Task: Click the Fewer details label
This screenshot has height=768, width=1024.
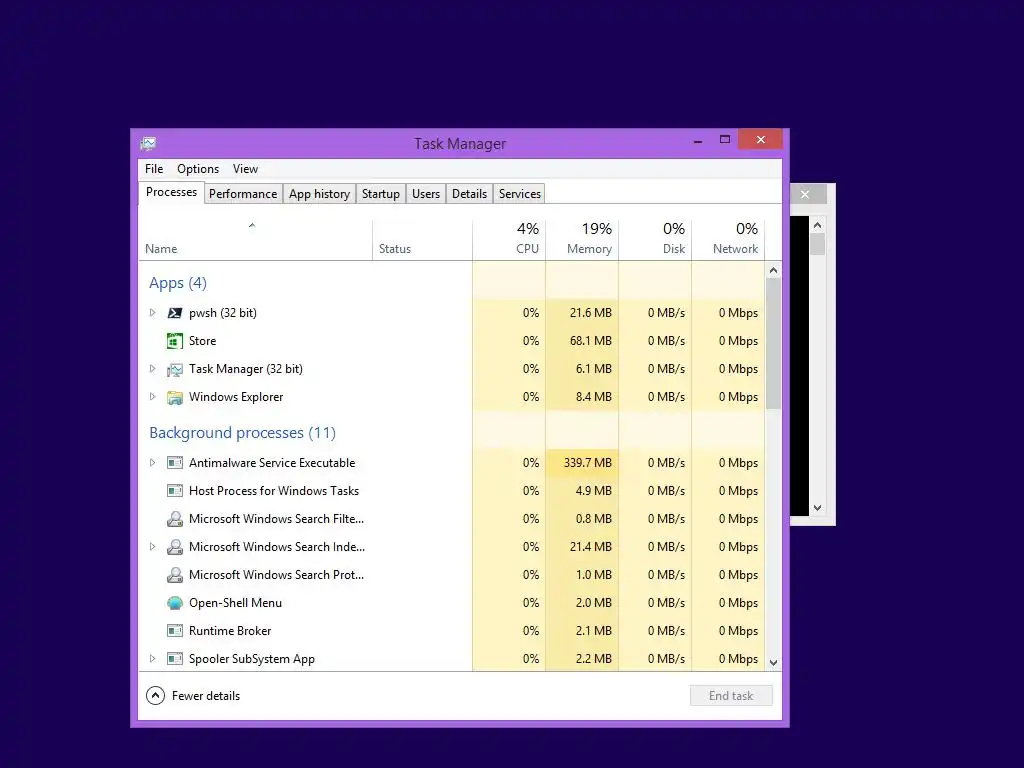Action: 206,696
